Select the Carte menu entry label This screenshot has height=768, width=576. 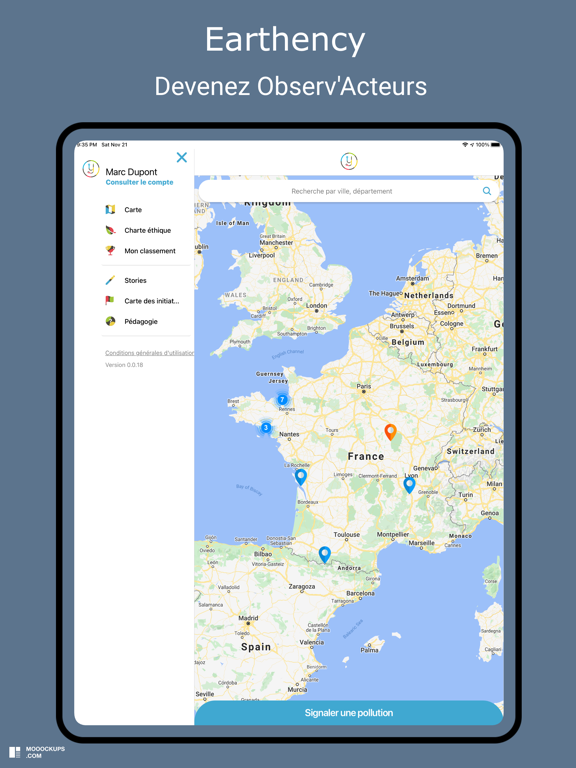(133, 210)
